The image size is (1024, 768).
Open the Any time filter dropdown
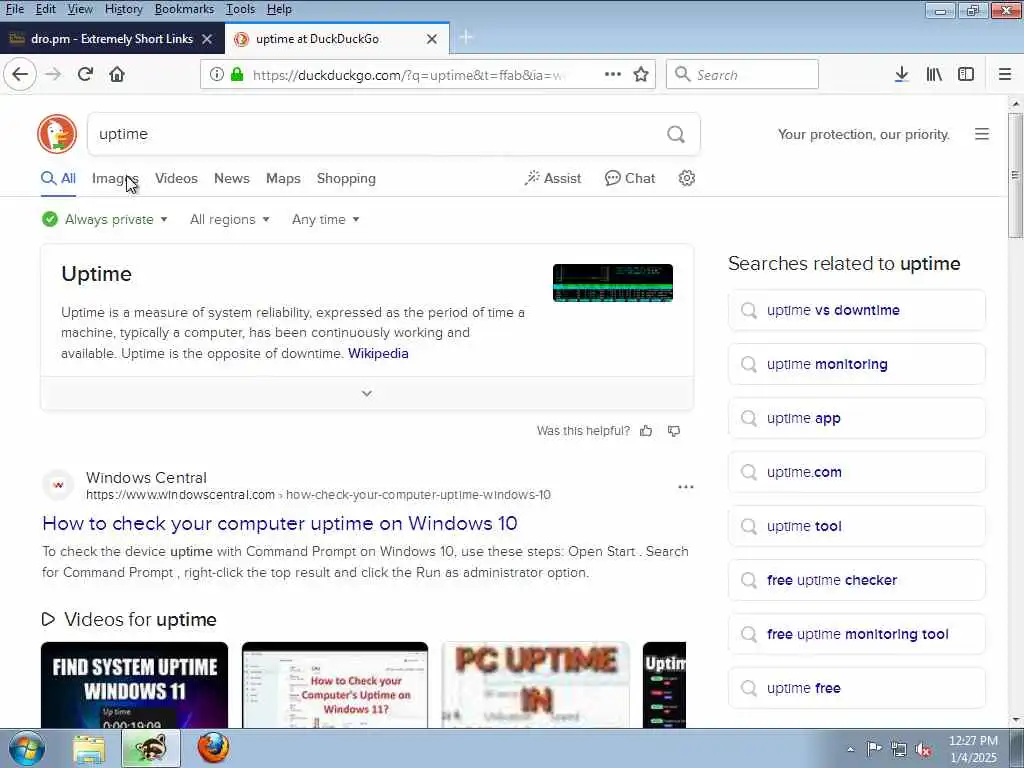click(326, 219)
